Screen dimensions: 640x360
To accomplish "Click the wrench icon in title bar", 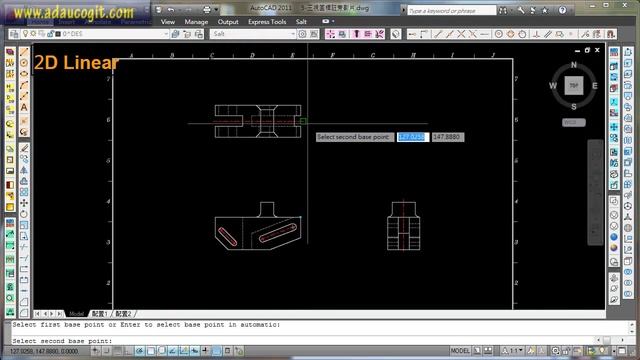I will [x=521, y=11].
